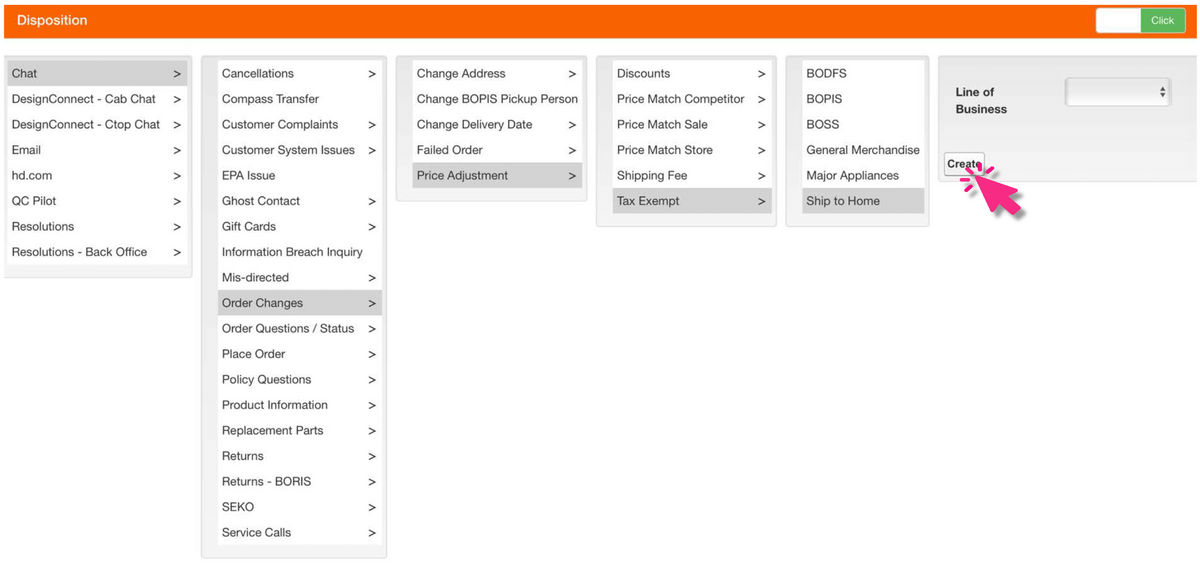1200x566 pixels.
Task: Expand the Gift Cards arrow
Action: [371, 227]
